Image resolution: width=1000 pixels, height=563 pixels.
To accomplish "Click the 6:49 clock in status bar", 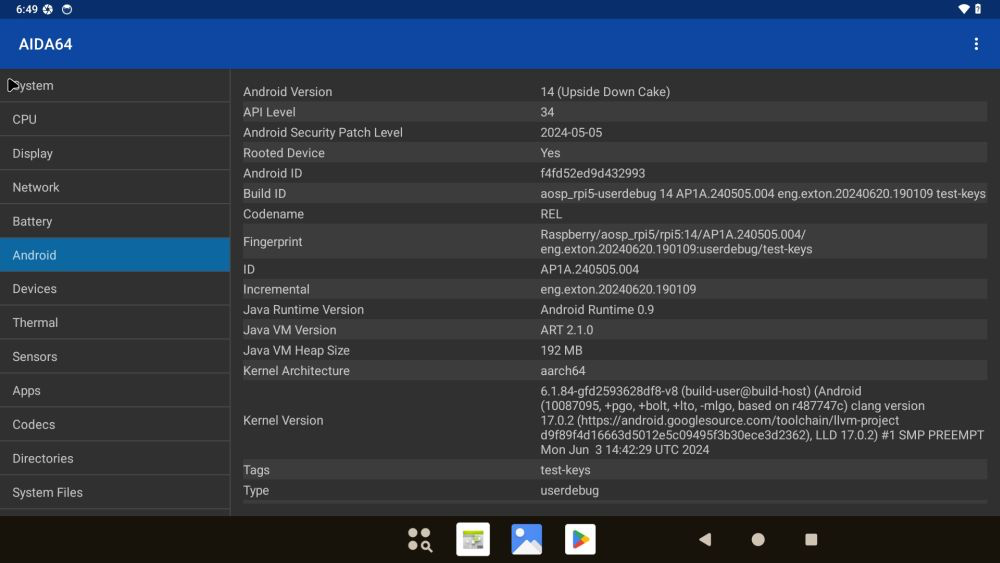I will coord(27,9).
